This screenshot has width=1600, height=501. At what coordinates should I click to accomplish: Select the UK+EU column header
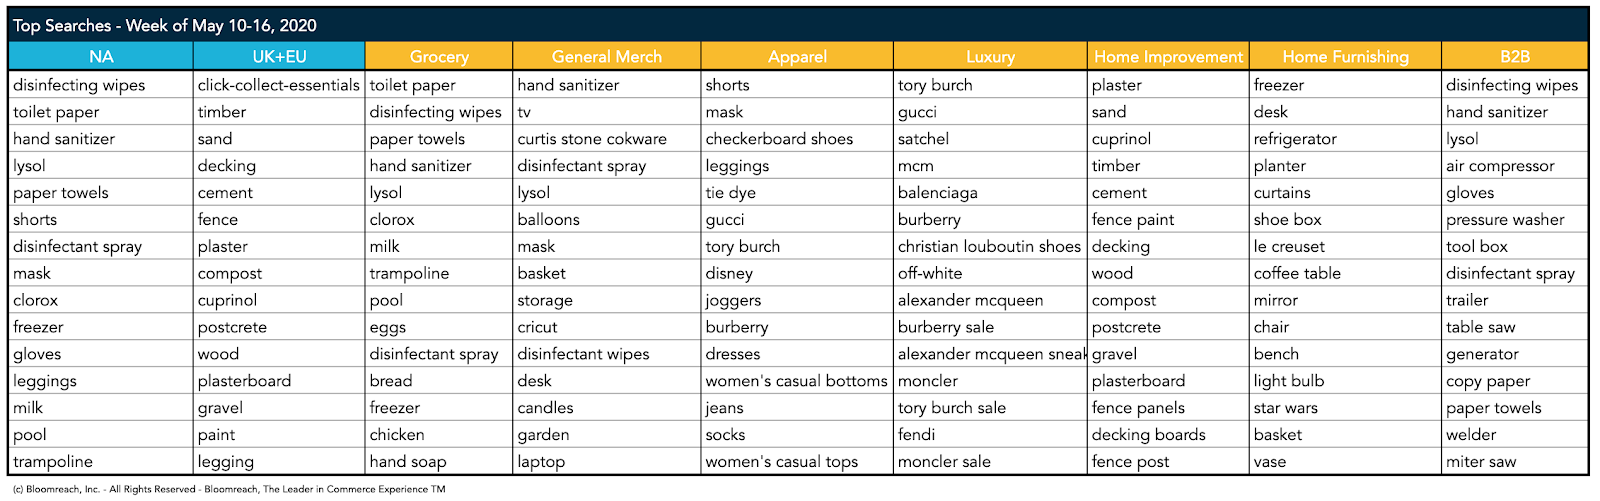tap(279, 56)
